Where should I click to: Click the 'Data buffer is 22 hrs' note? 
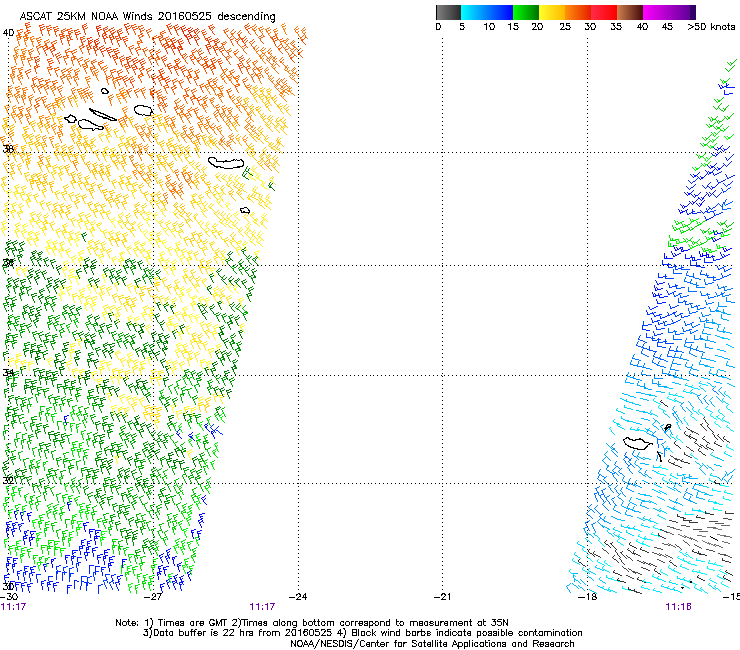[362, 633]
